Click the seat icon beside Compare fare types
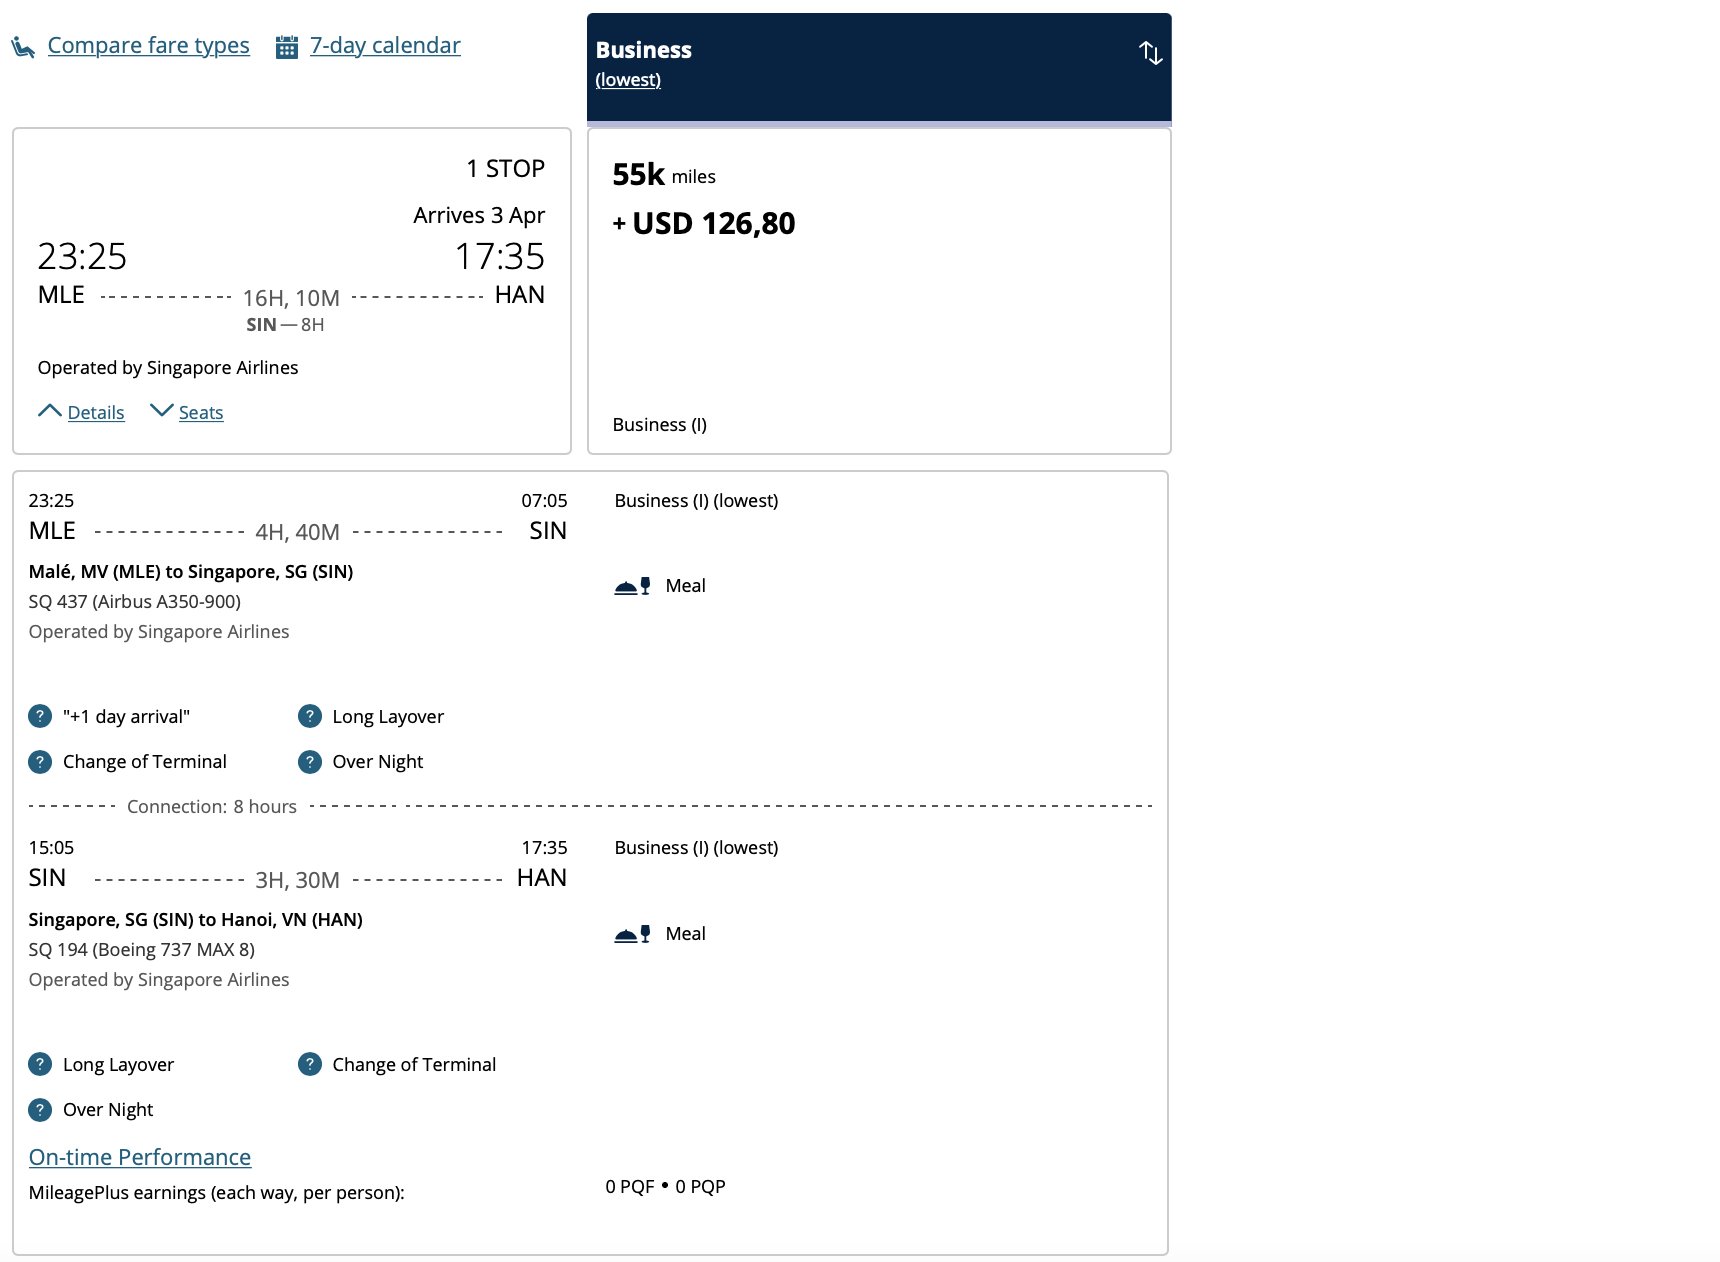This screenshot has height=1262, width=1720. click(x=23, y=46)
